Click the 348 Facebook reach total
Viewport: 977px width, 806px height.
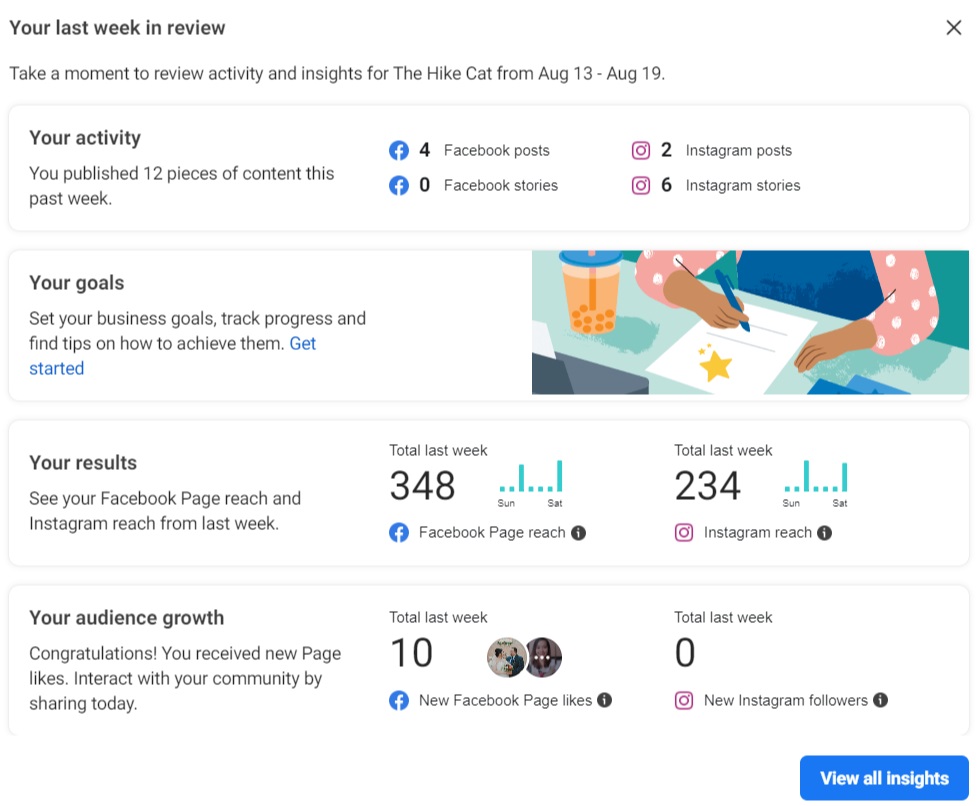click(422, 486)
